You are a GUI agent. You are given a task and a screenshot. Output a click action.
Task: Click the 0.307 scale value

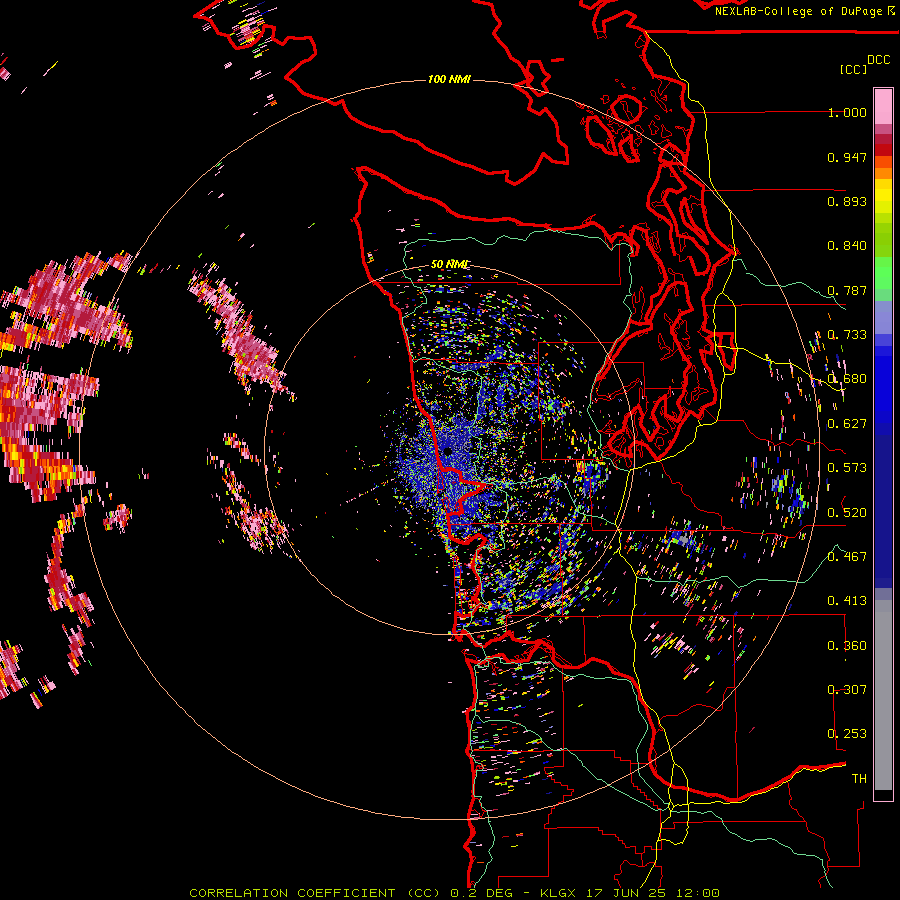(847, 689)
